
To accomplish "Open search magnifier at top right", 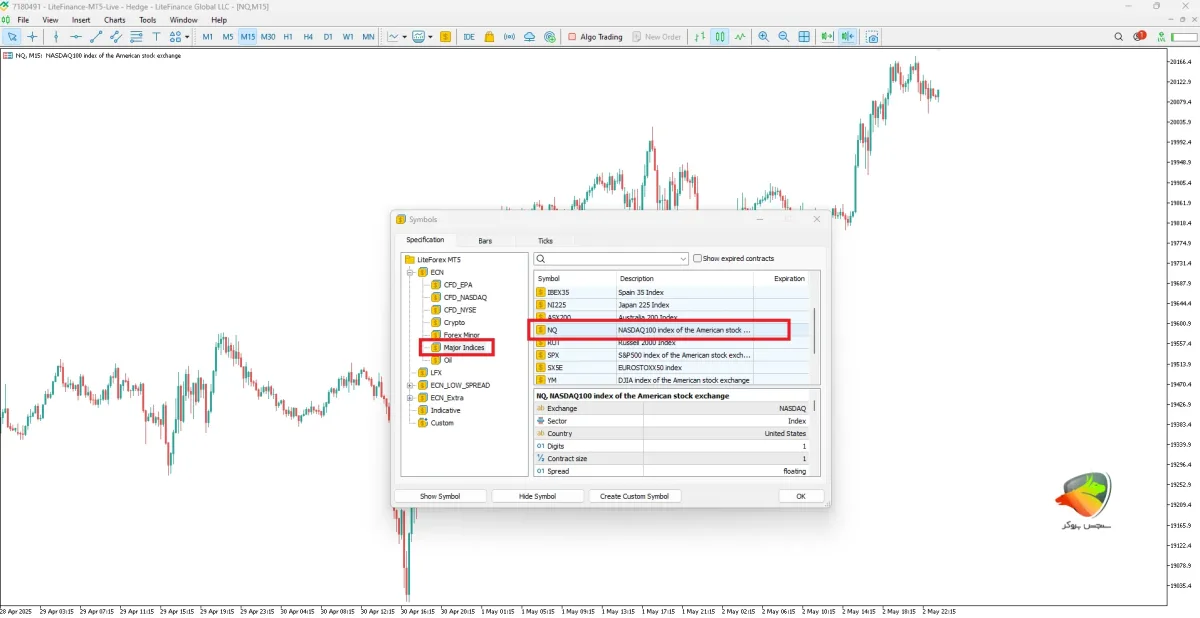I will pos(1118,37).
